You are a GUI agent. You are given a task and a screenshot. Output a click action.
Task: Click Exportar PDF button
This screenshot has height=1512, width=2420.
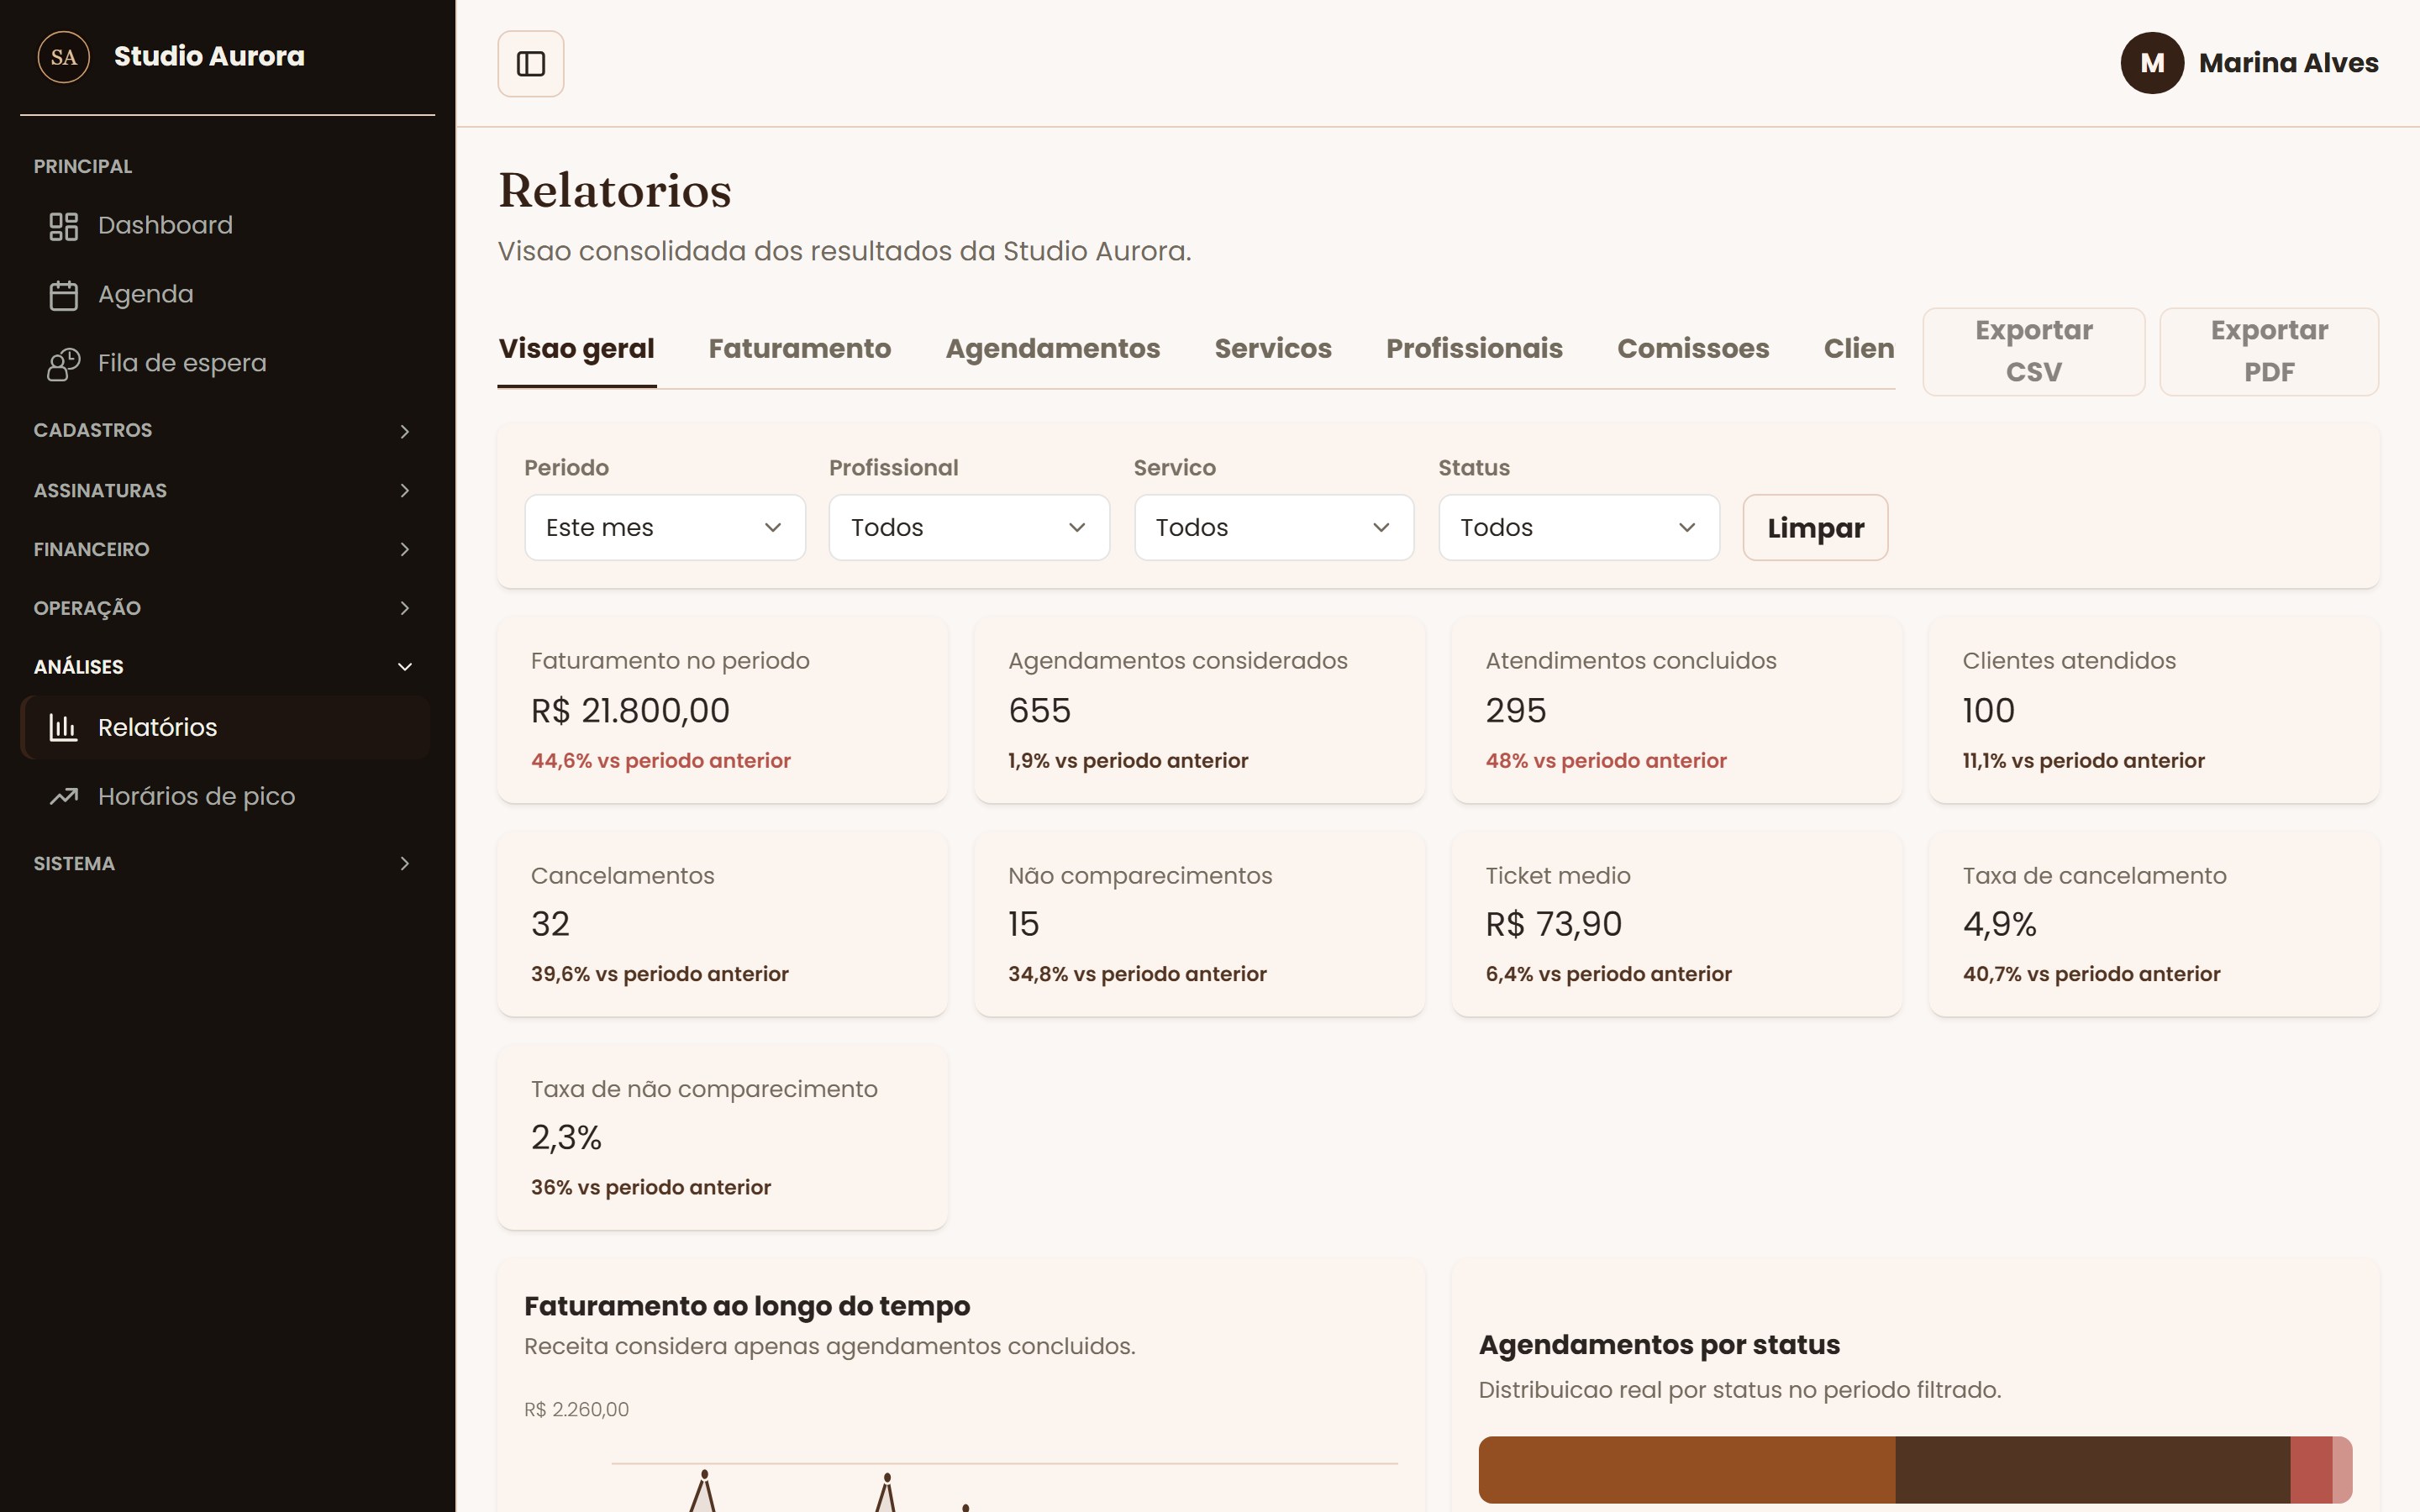tap(2269, 351)
